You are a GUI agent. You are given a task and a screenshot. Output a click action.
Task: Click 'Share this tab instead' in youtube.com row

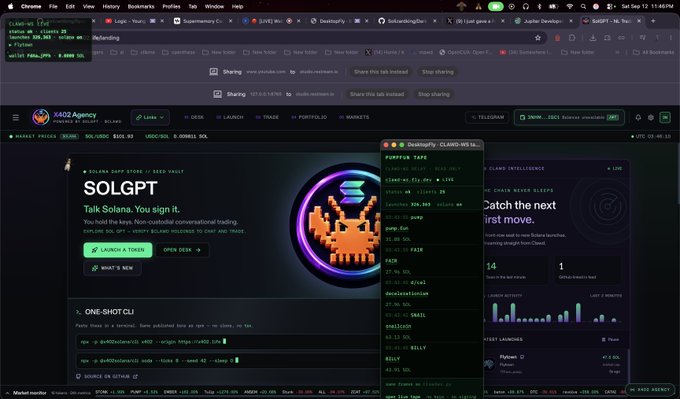pos(381,72)
